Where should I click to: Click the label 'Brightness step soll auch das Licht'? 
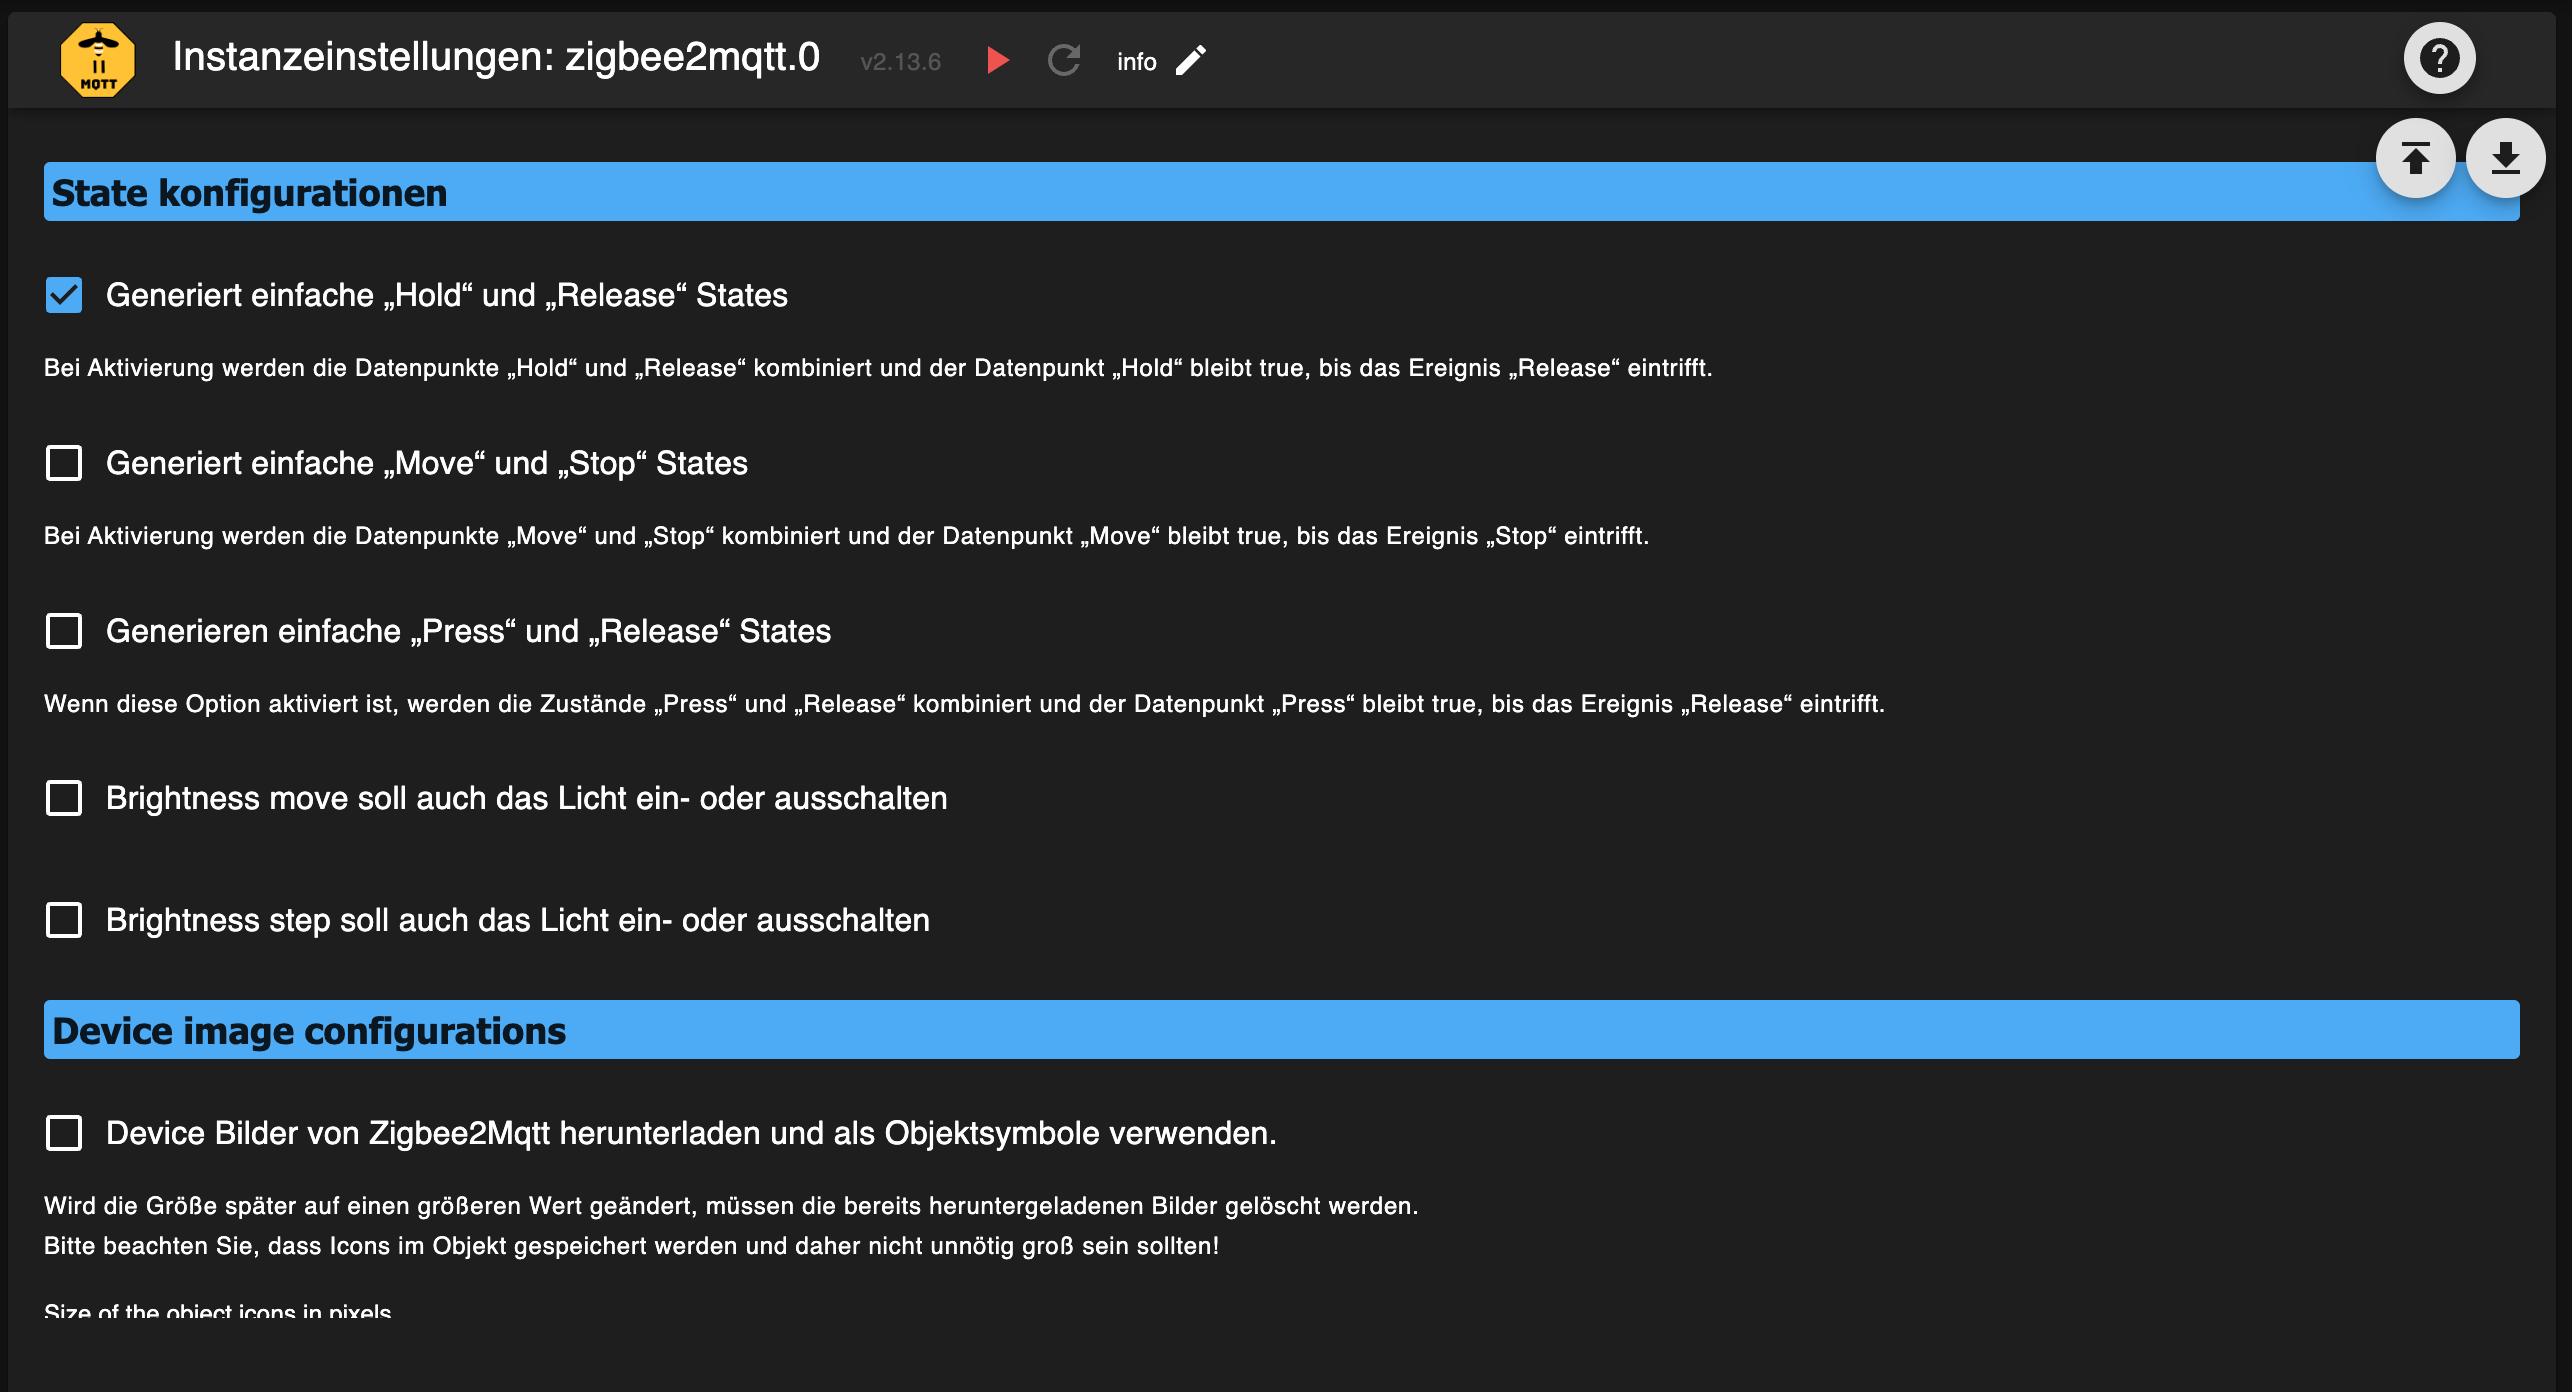518,920
